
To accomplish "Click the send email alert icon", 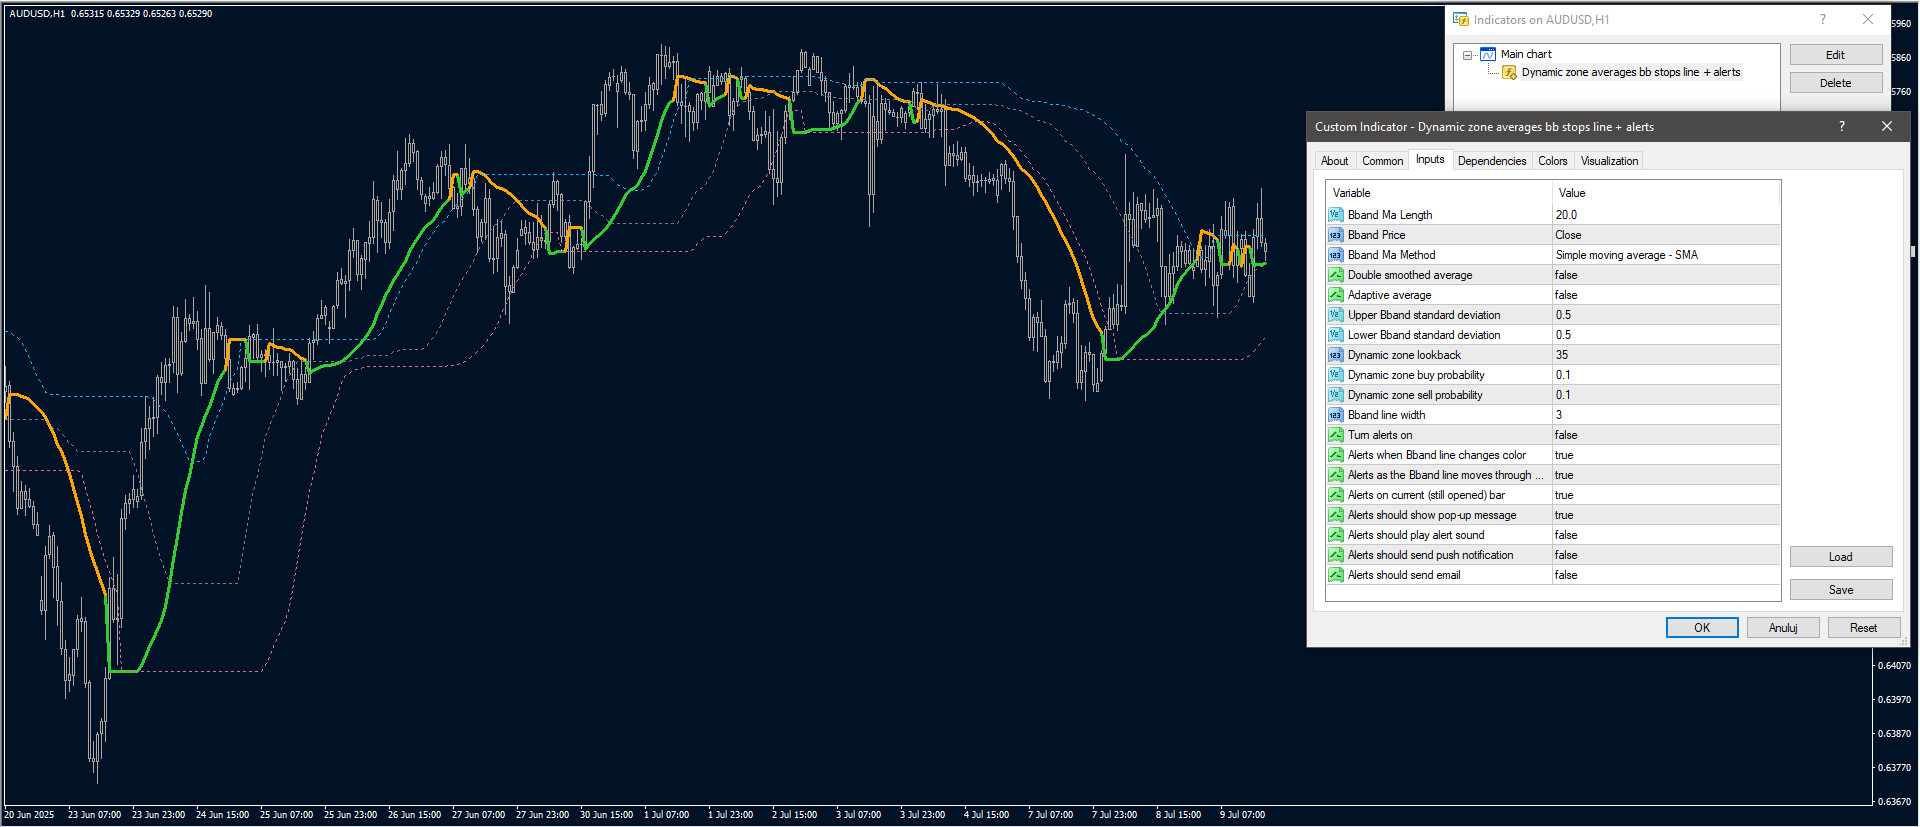I will click(x=1335, y=575).
